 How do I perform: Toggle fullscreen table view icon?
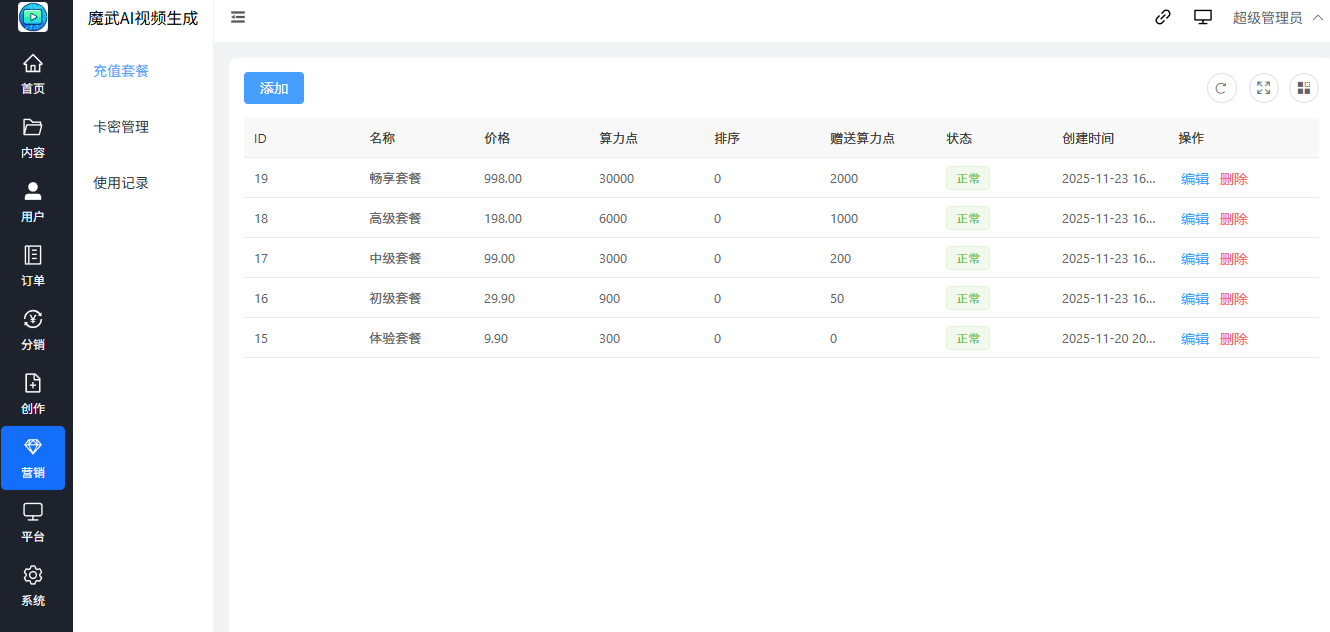tap(1263, 88)
